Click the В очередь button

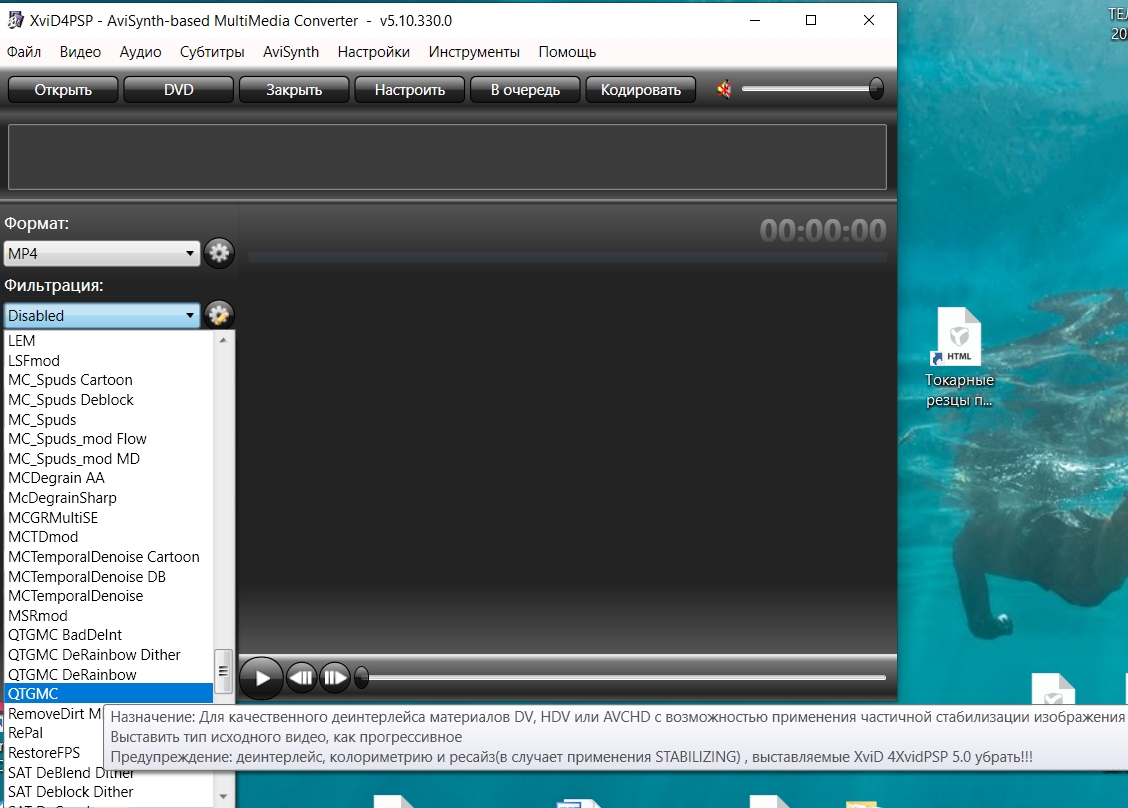coord(524,90)
